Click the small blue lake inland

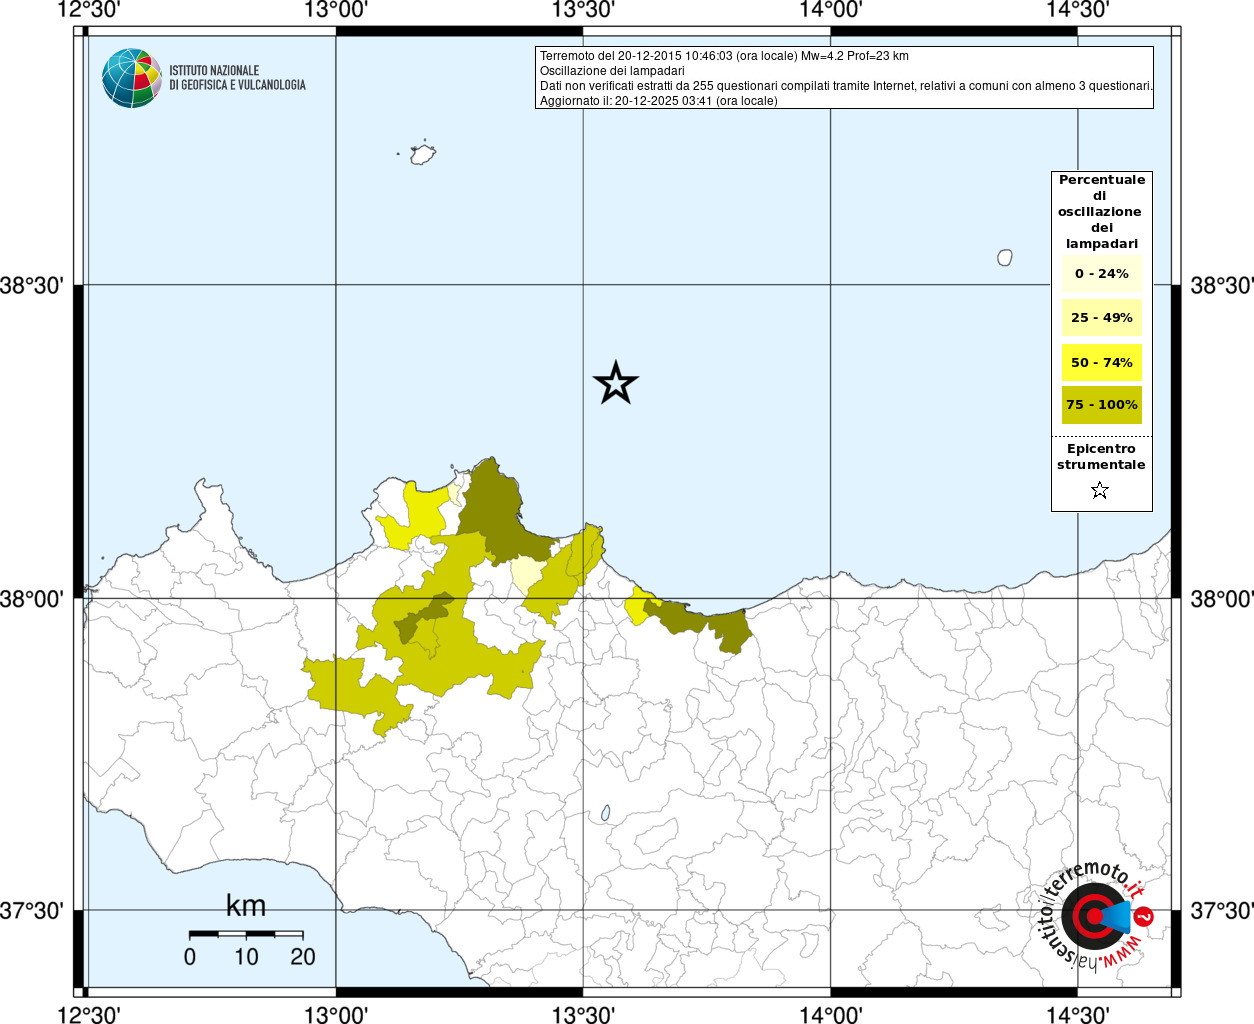click(x=605, y=814)
